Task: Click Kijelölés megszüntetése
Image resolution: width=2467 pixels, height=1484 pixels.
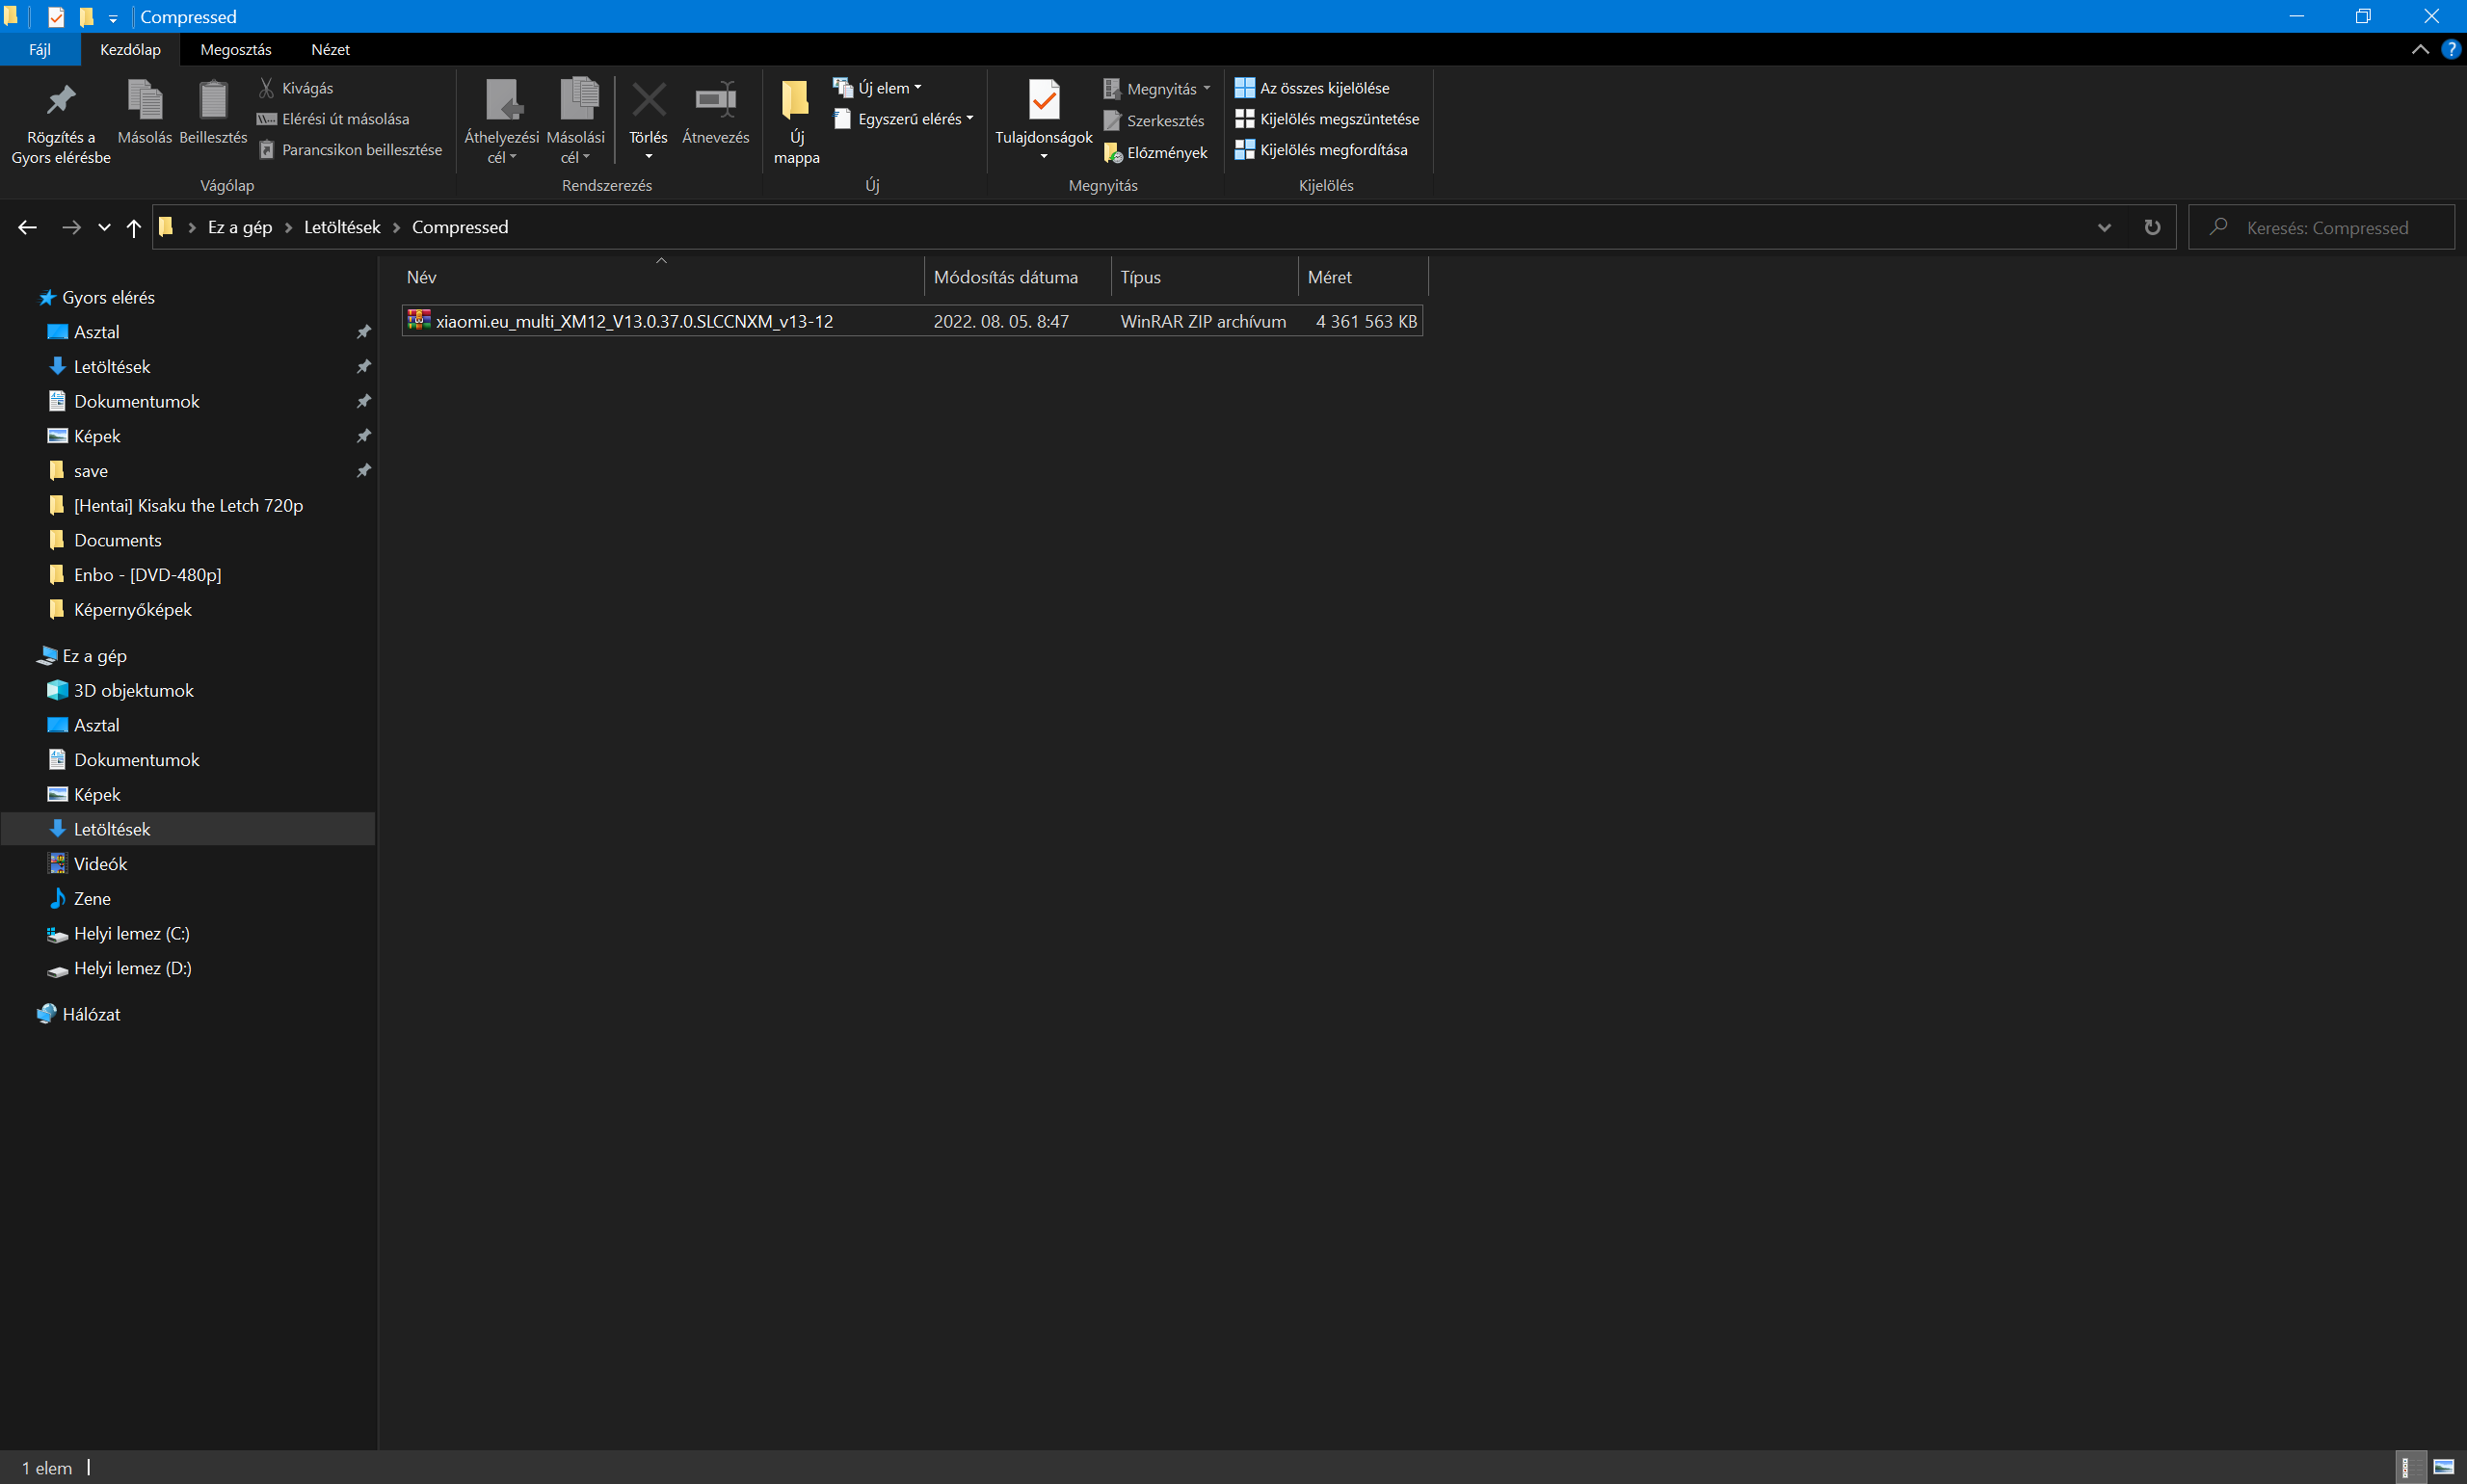Action: pyautogui.click(x=1327, y=119)
